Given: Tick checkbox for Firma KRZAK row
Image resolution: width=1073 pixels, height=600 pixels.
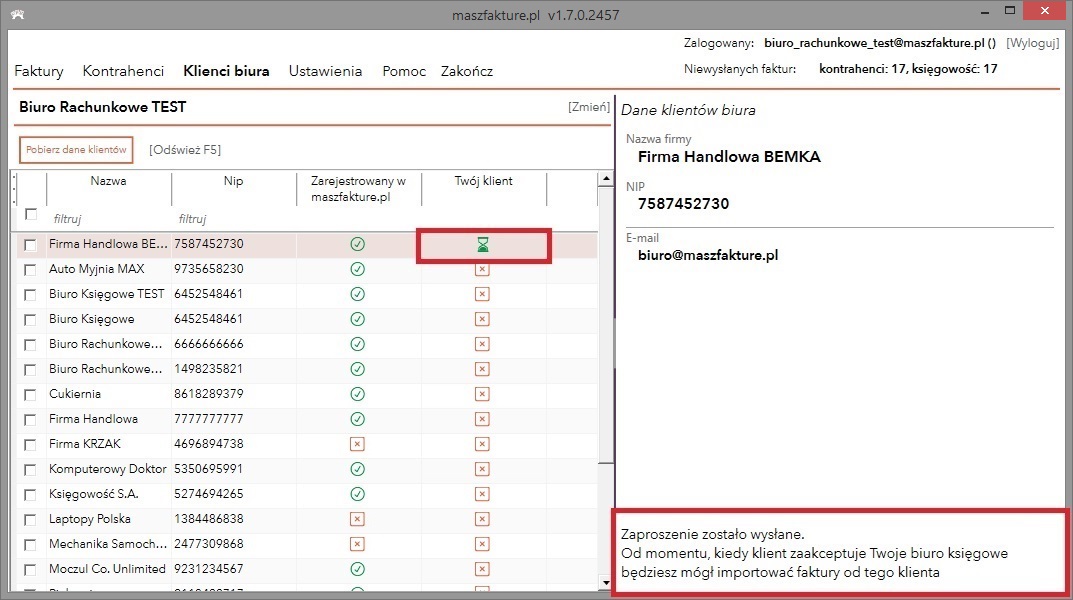Looking at the screenshot, I should [30, 445].
